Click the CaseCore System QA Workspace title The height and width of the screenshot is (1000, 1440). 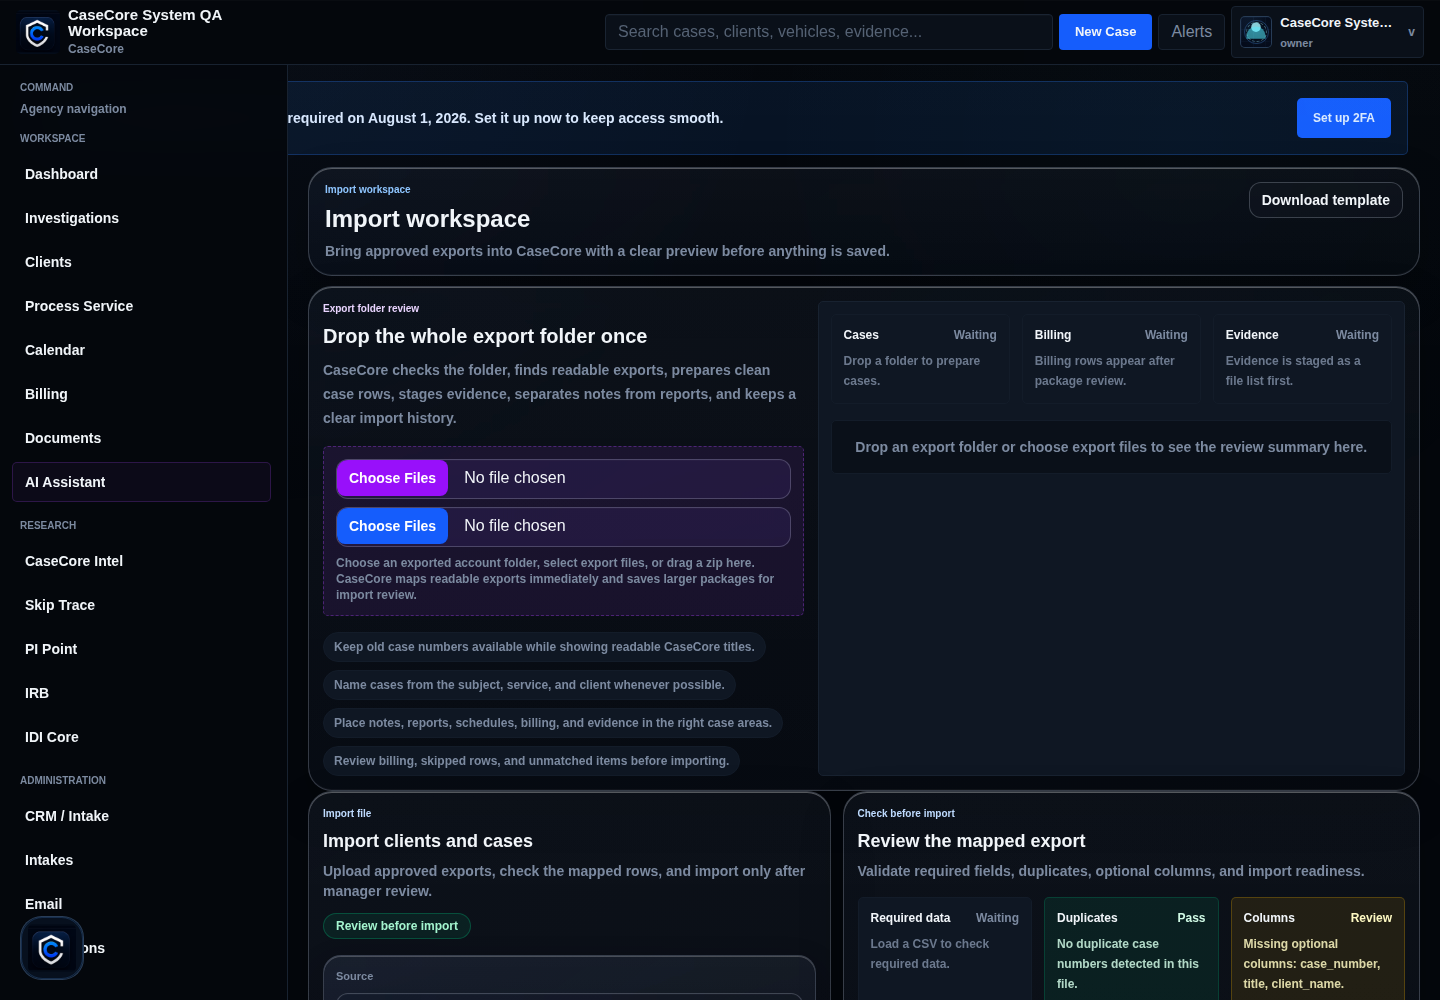145,23
